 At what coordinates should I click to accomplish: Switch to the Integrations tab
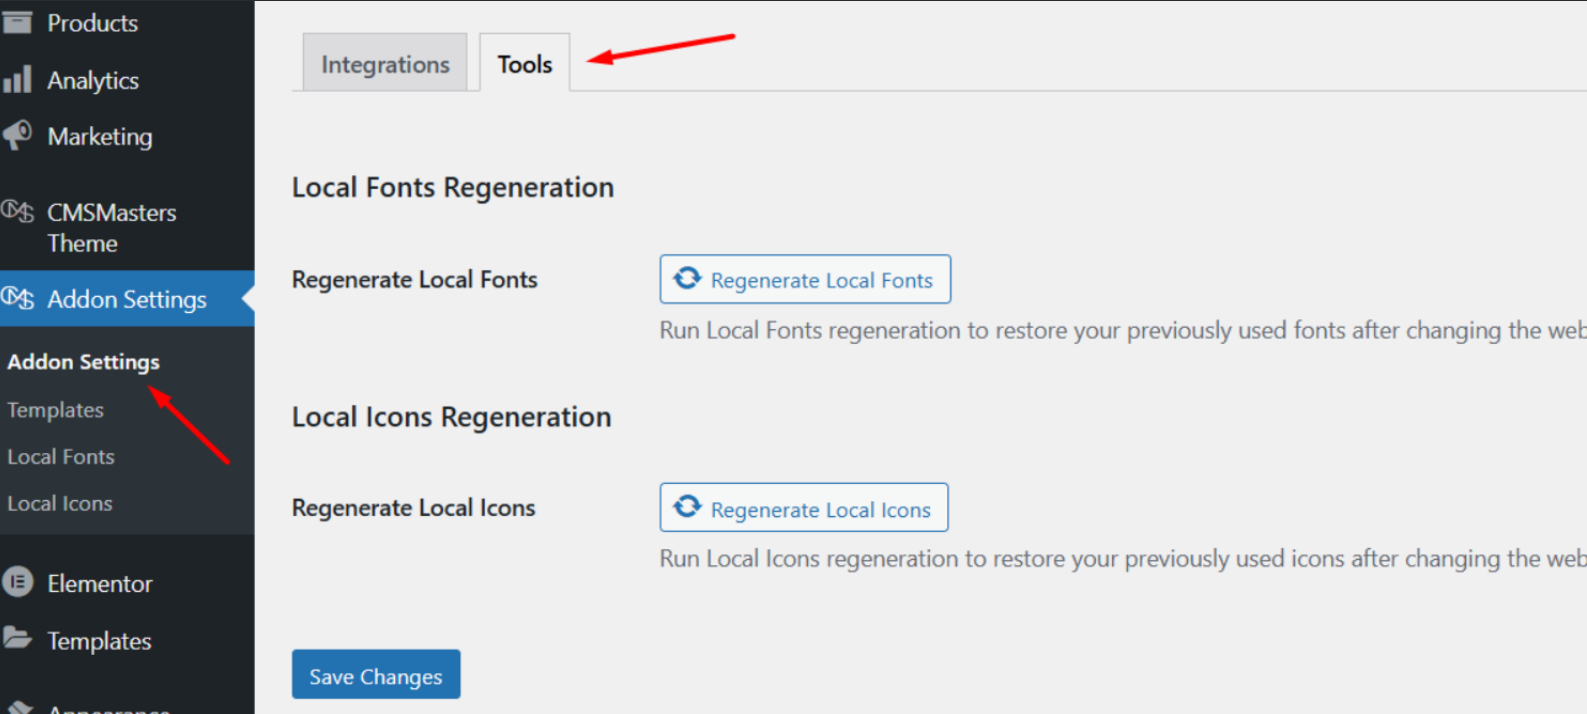click(x=385, y=64)
